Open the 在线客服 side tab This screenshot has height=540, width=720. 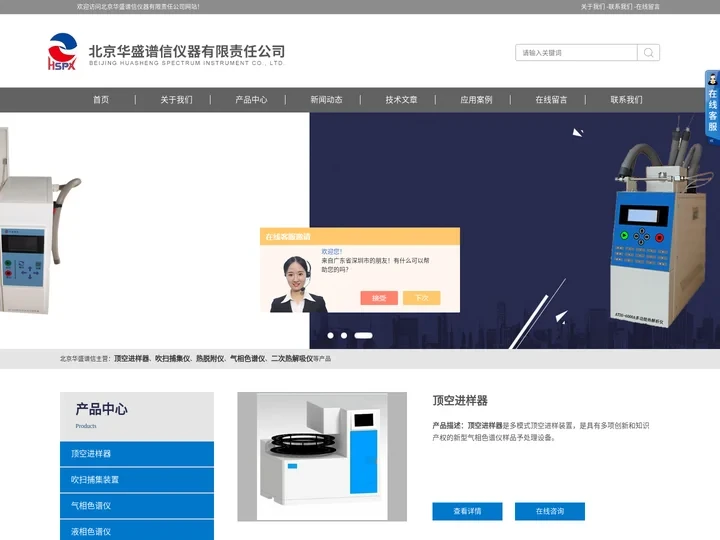pyautogui.click(x=712, y=107)
